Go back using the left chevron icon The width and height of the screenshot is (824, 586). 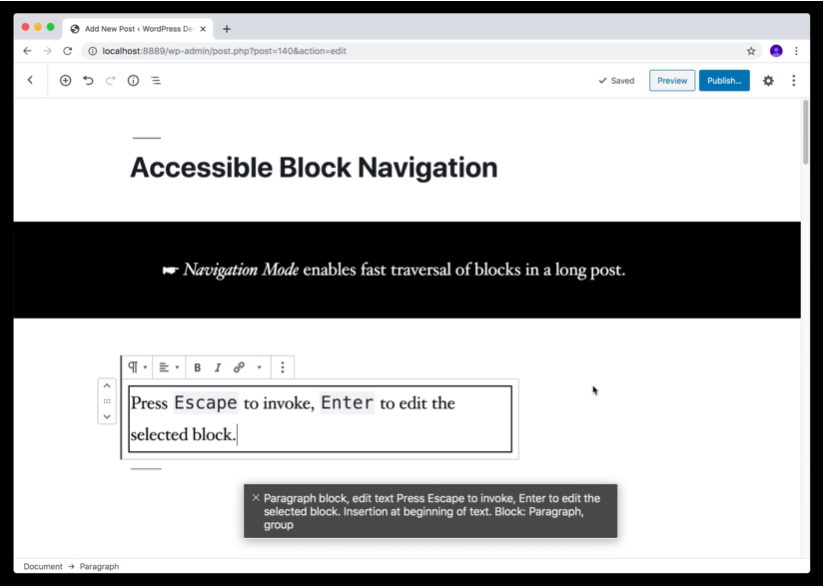coord(30,81)
